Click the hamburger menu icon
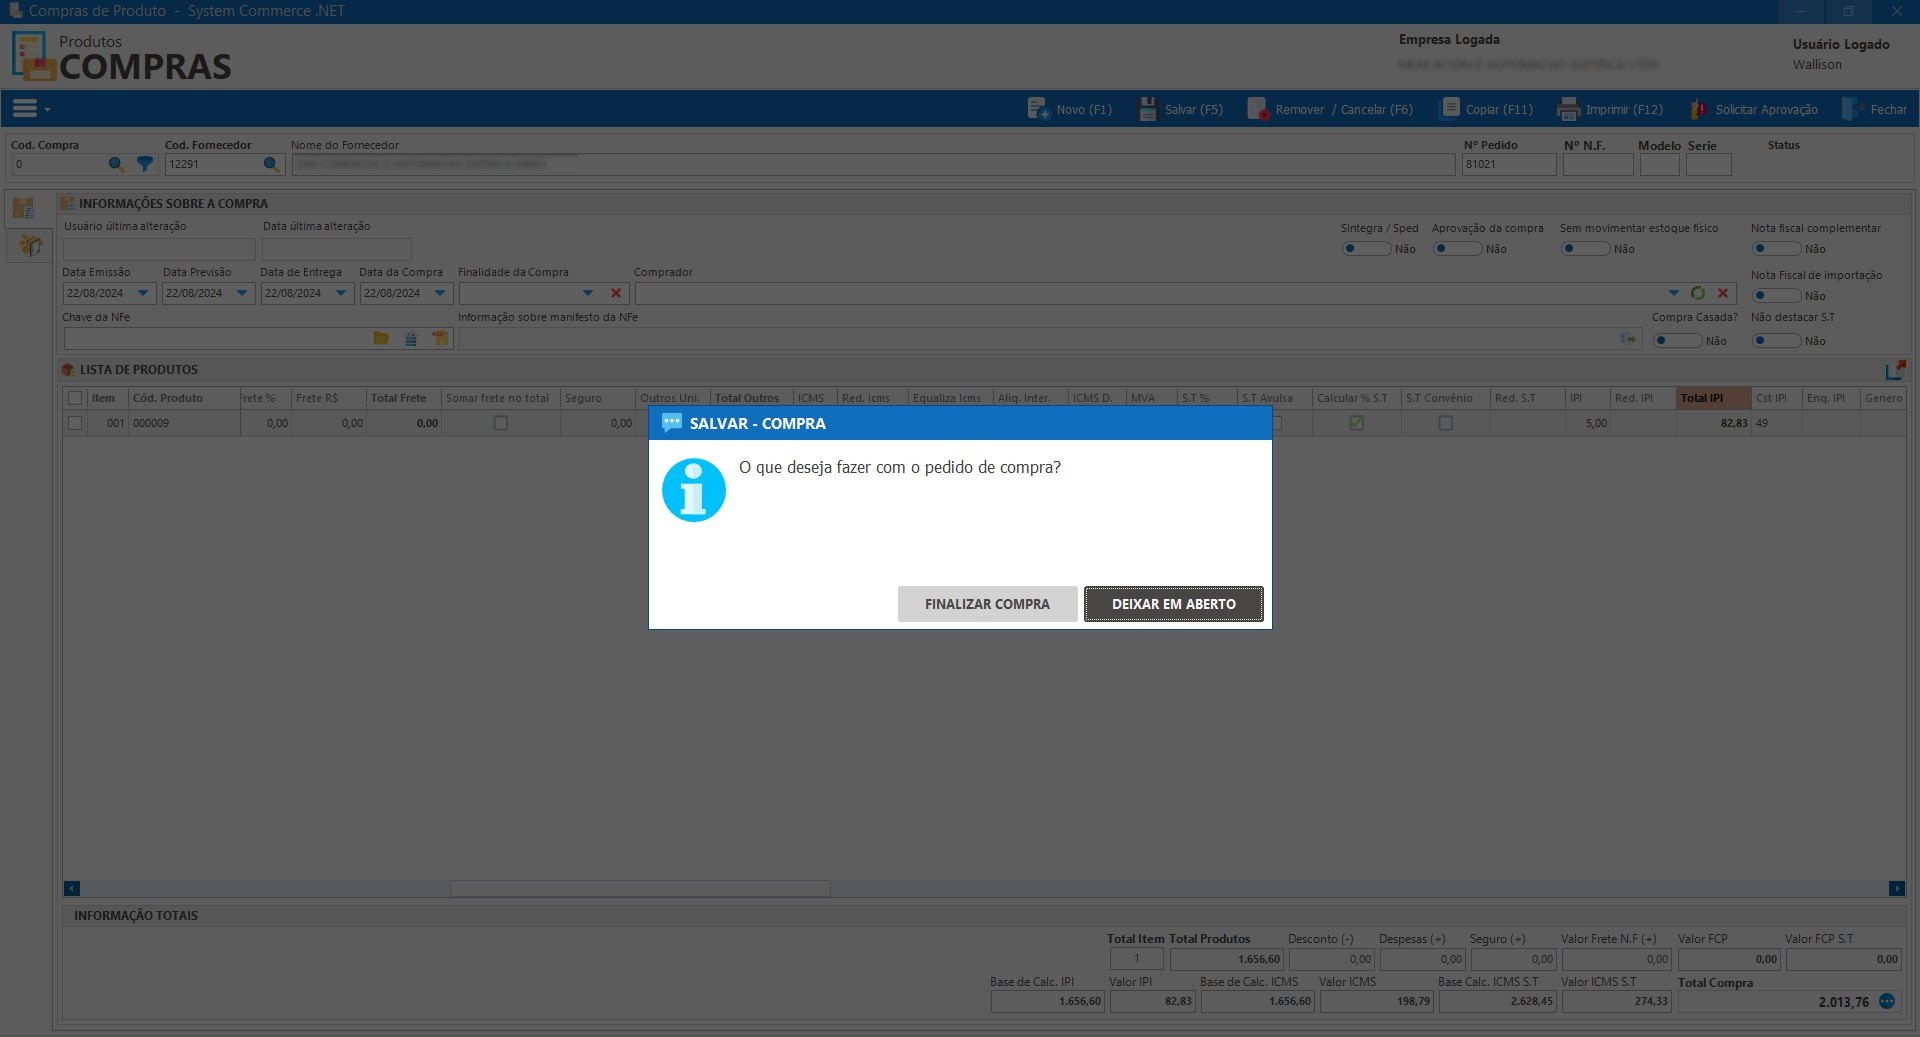The height and width of the screenshot is (1037, 1920). coord(25,108)
